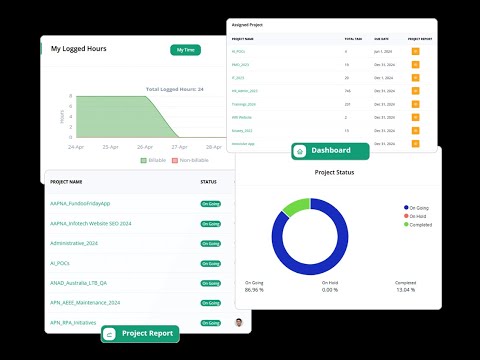Open APN_AEEE_Maintenance_2024 project link
The width and height of the screenshot is (480, 360).
(x=85, y=303)
